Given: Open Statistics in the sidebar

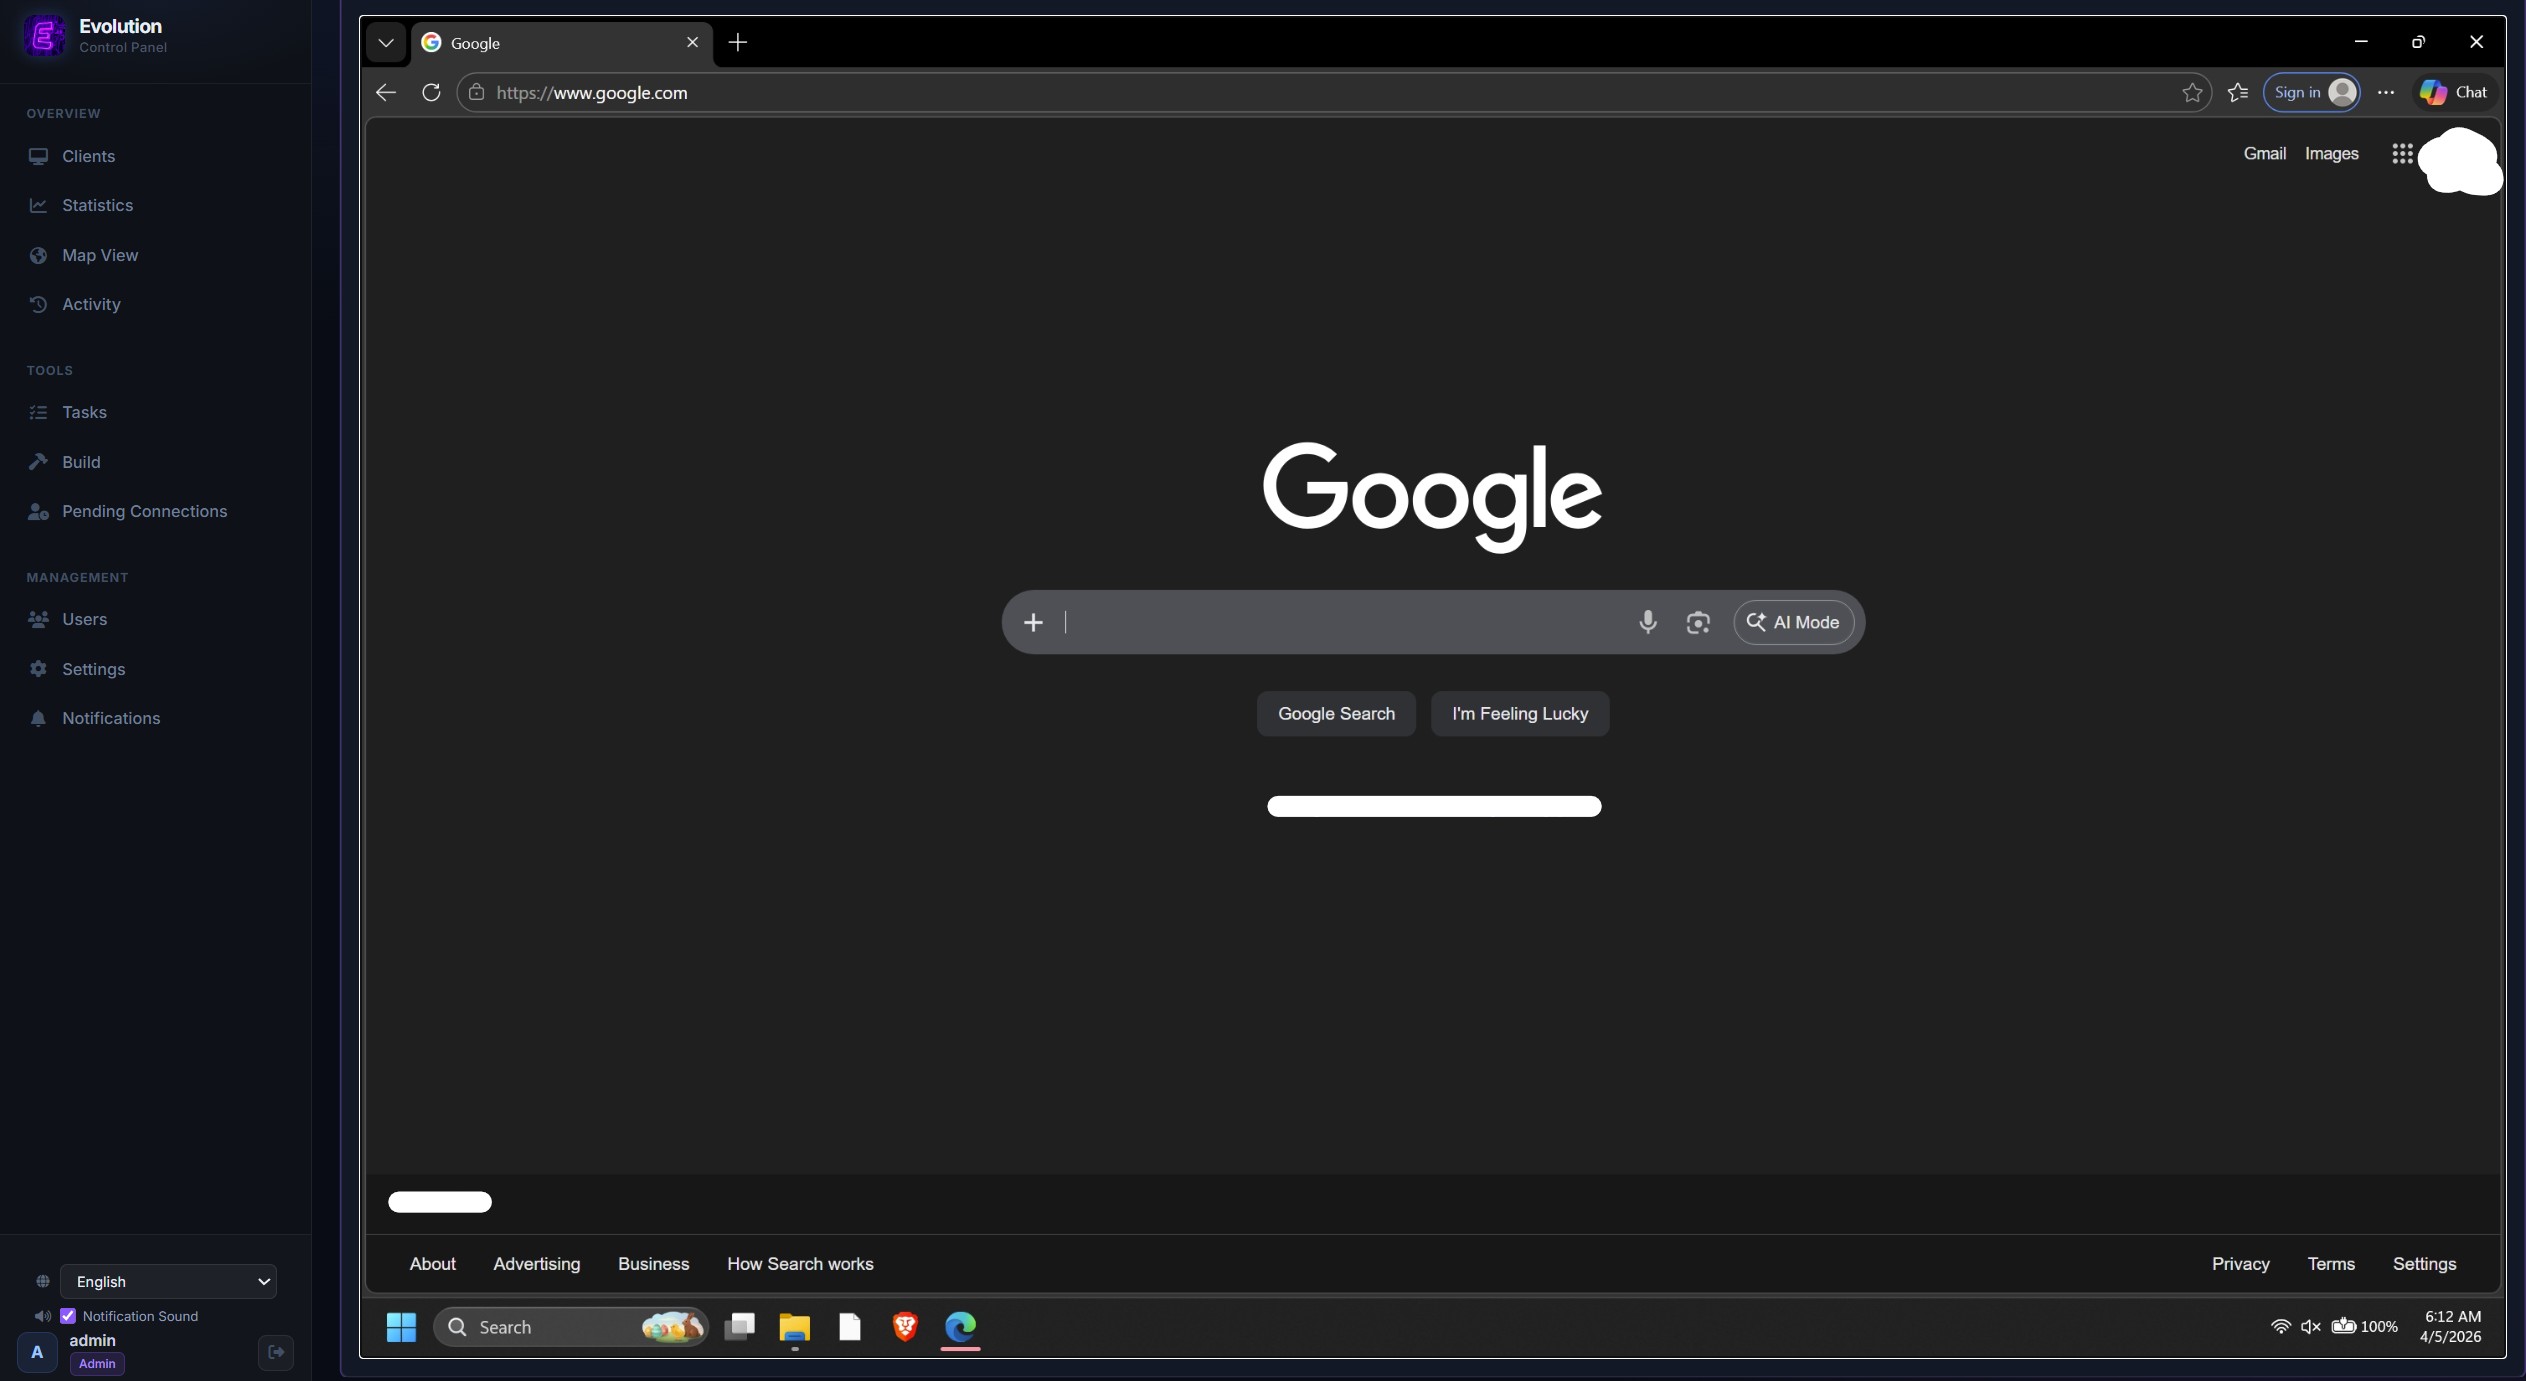Looking at the screenshot, I should (97, 205).
